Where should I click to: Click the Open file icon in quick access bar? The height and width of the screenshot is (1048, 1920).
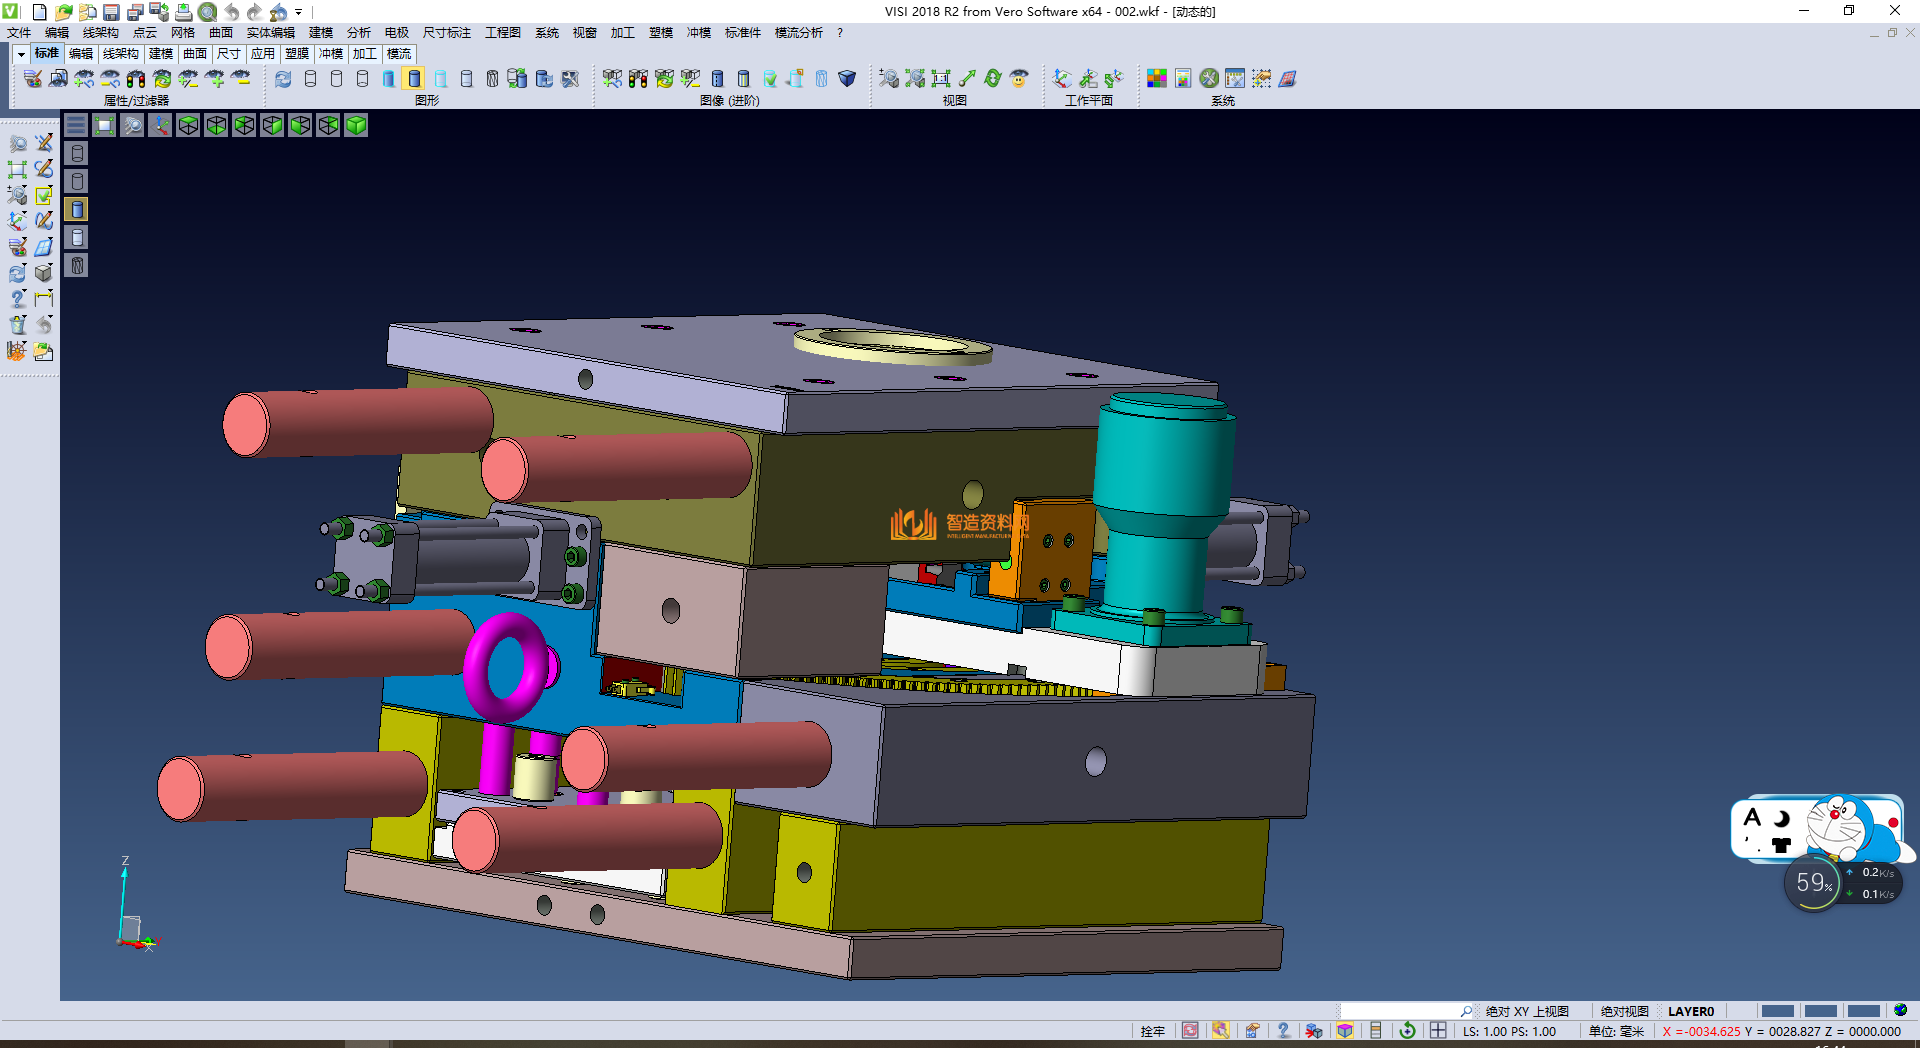pyautogui.click(x=63, y=12)
